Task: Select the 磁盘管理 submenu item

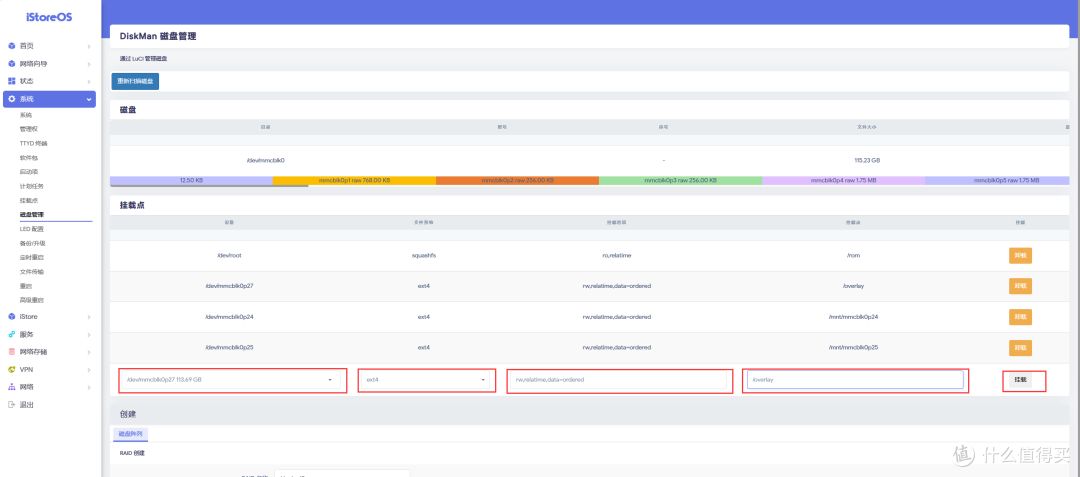Action: coord(31,215)
